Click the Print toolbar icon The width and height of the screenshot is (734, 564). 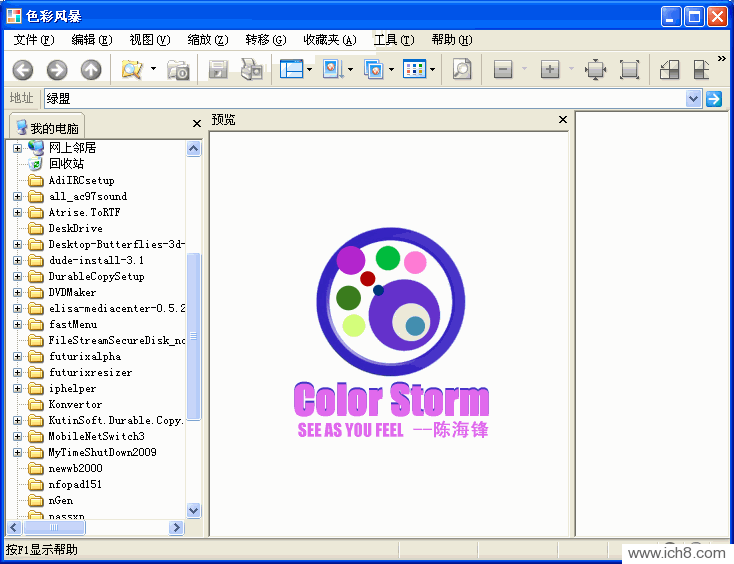click(x=252, y=70)
